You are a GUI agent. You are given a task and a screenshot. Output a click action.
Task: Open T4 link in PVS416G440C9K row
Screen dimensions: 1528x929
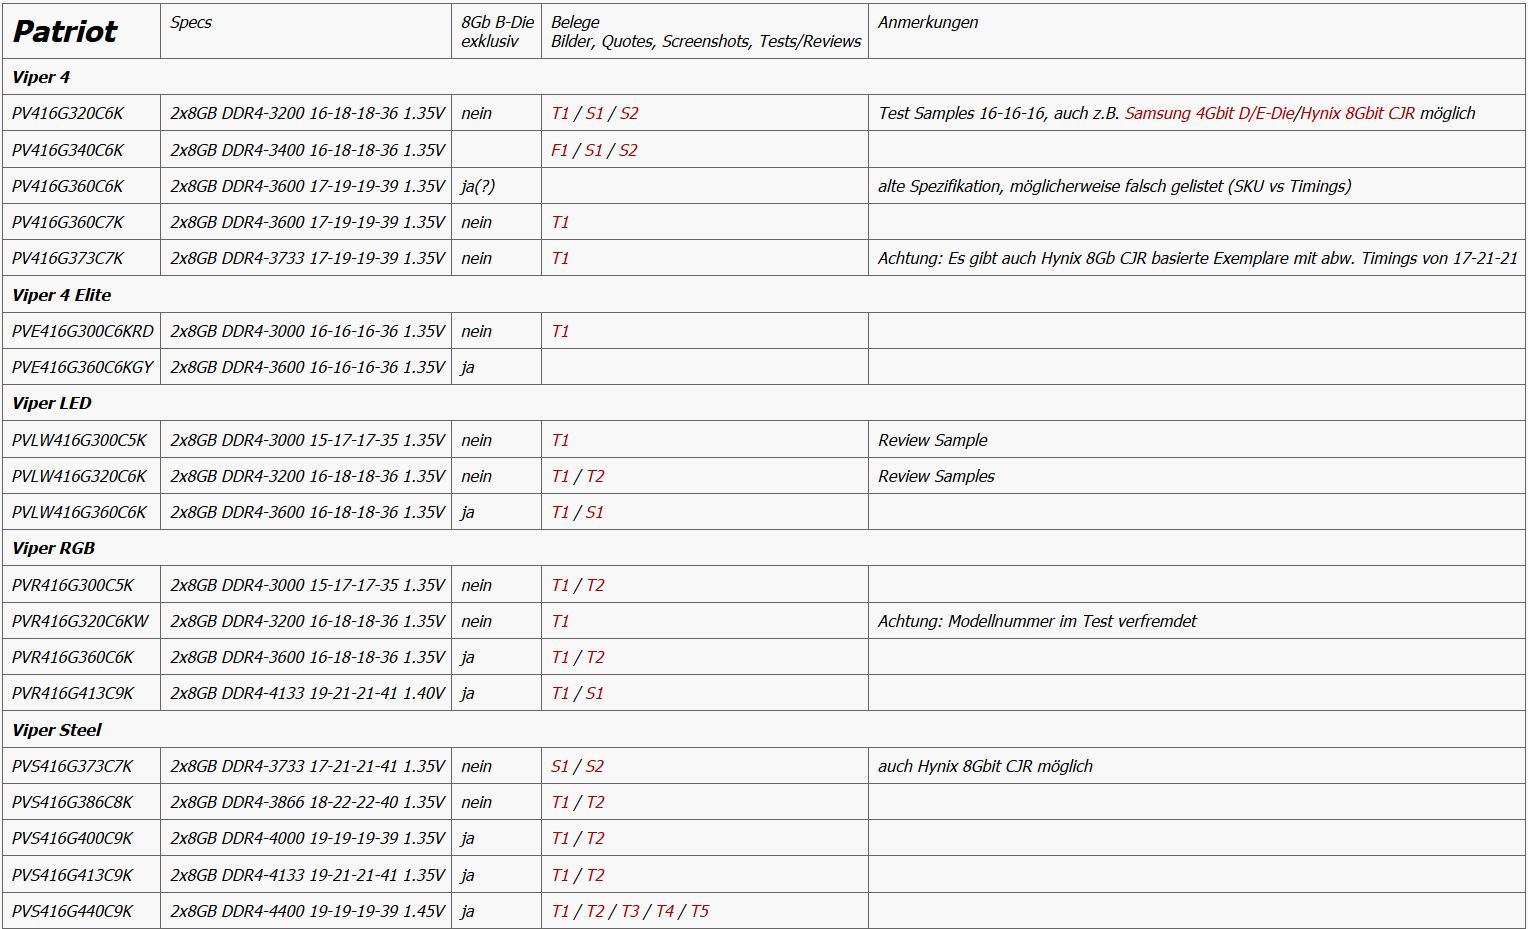(665, 911)
